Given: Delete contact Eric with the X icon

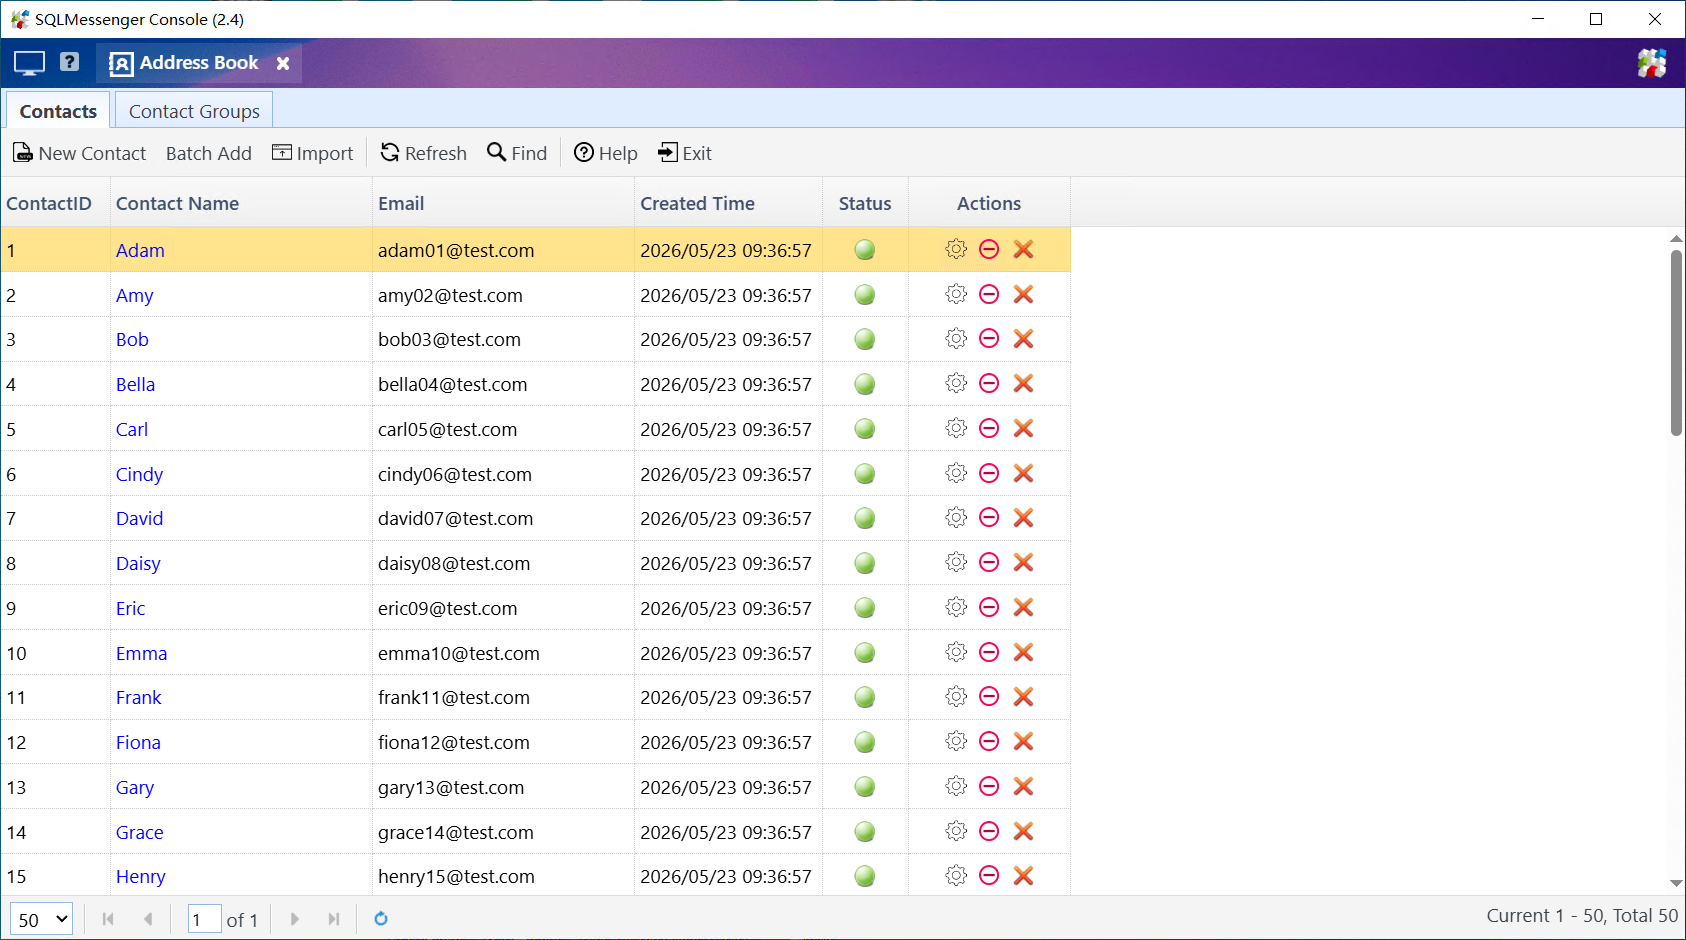Looking at the screenshot, I should click(x=1023, y=607).
